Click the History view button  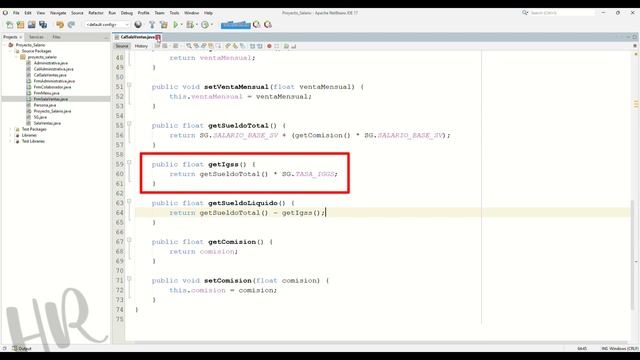(x=141, y=46)
